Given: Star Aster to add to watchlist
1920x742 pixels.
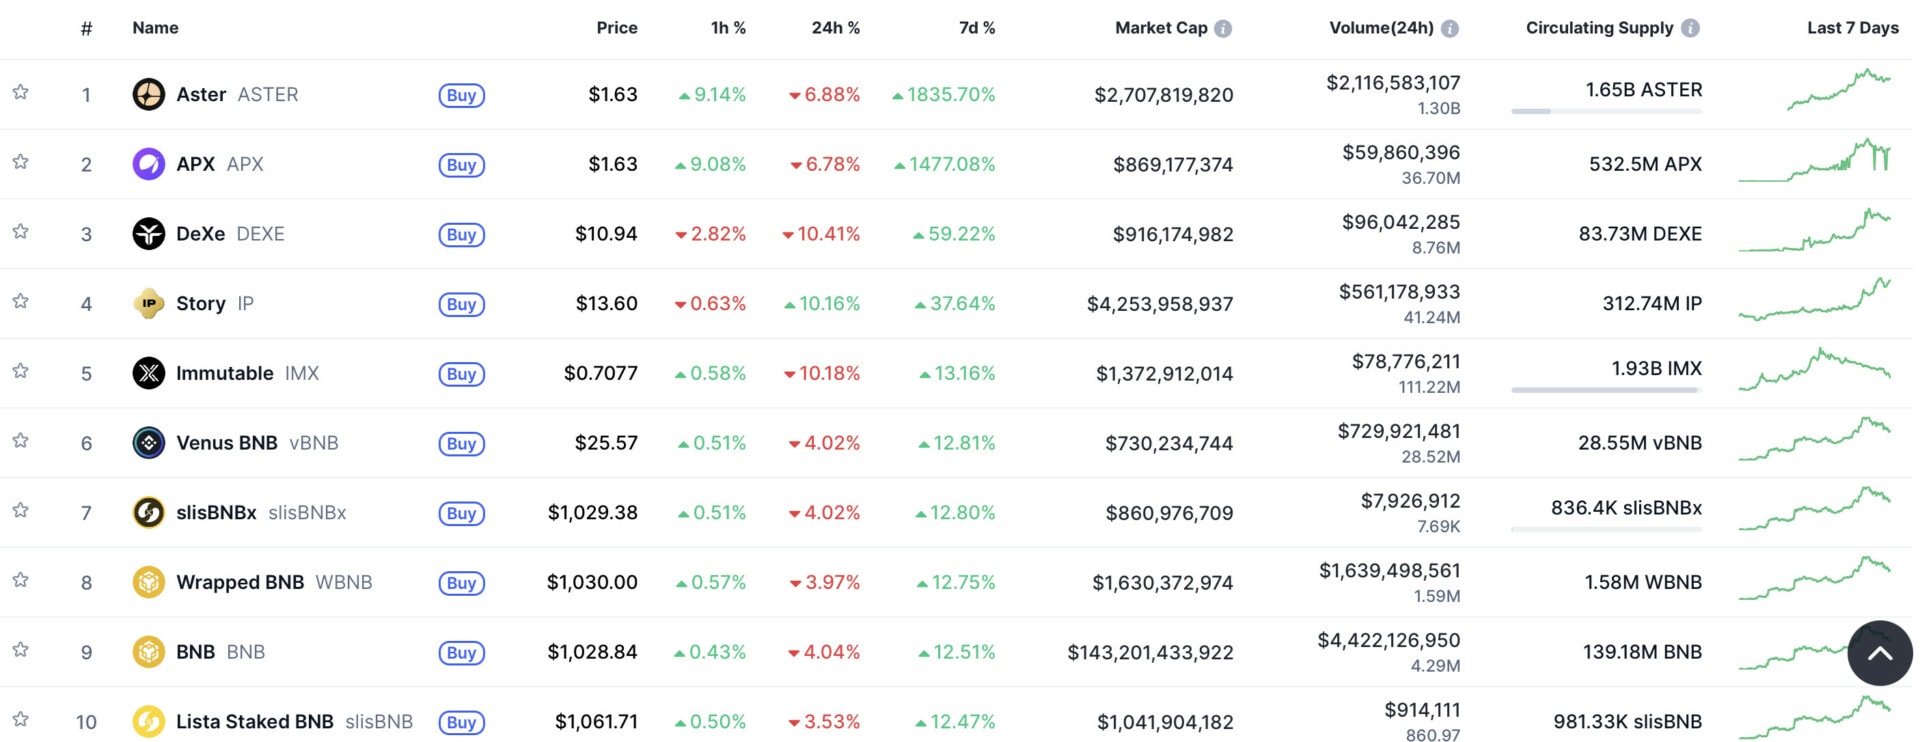Looking at the screenshot, I should [x=20, y=93].
